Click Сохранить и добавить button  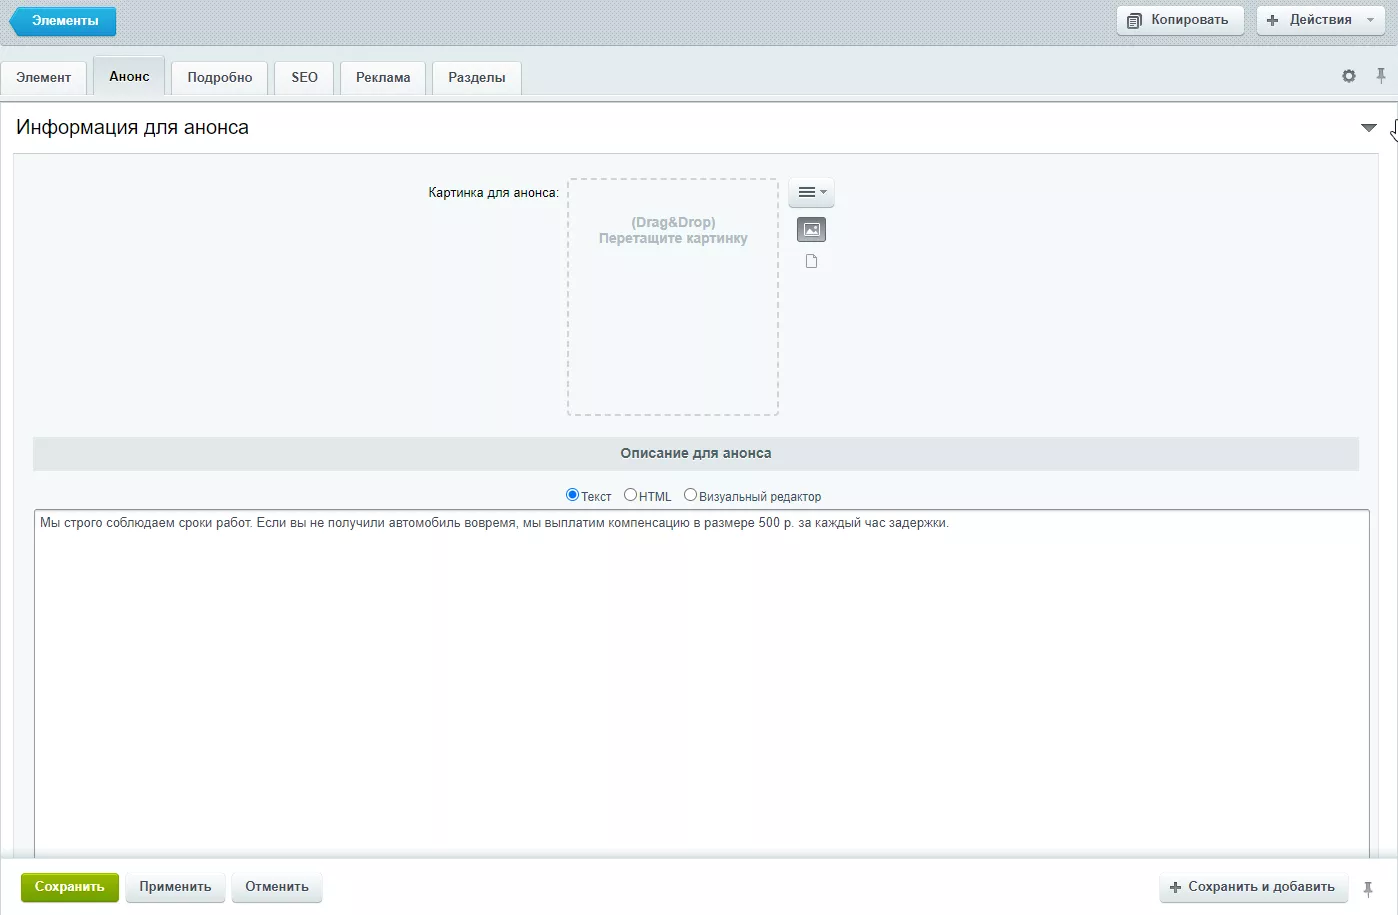point(1252,887)
